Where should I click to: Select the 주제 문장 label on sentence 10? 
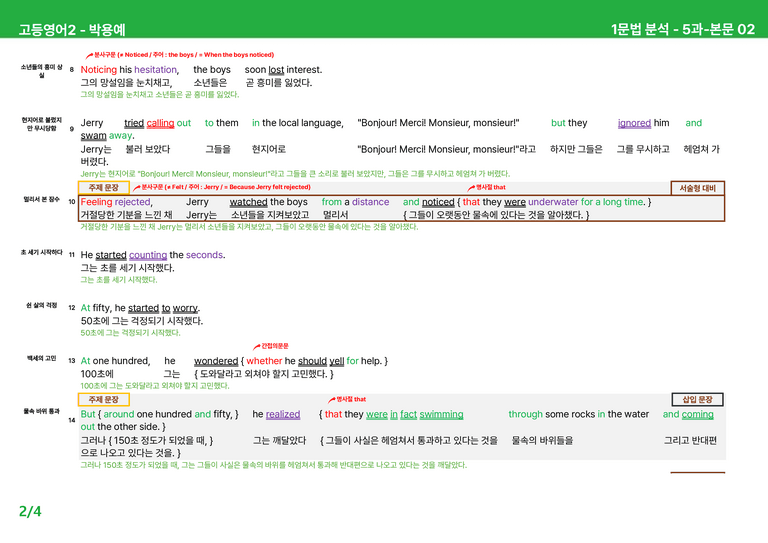[x=104, y=188]
